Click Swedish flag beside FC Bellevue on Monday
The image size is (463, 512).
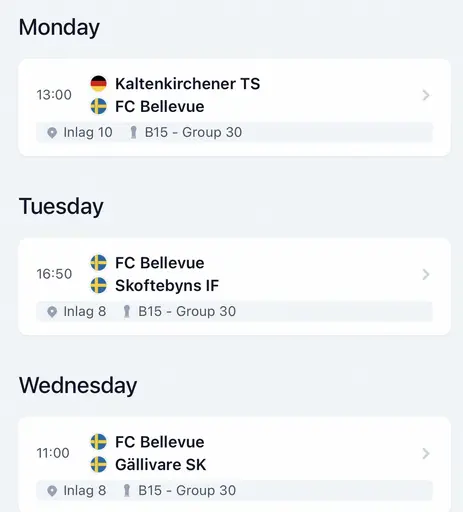[x=99, y=106]
